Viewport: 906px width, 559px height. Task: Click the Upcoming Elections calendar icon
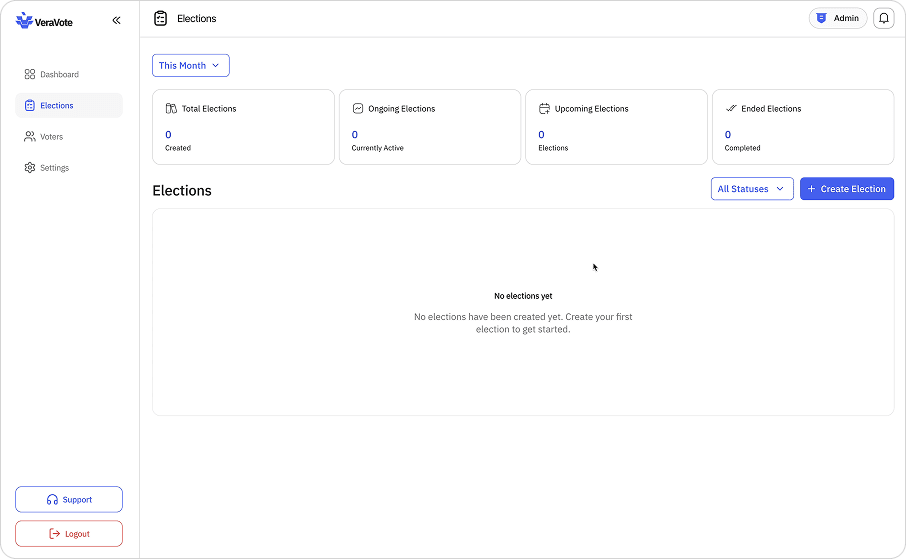click(x=544, y=109)
